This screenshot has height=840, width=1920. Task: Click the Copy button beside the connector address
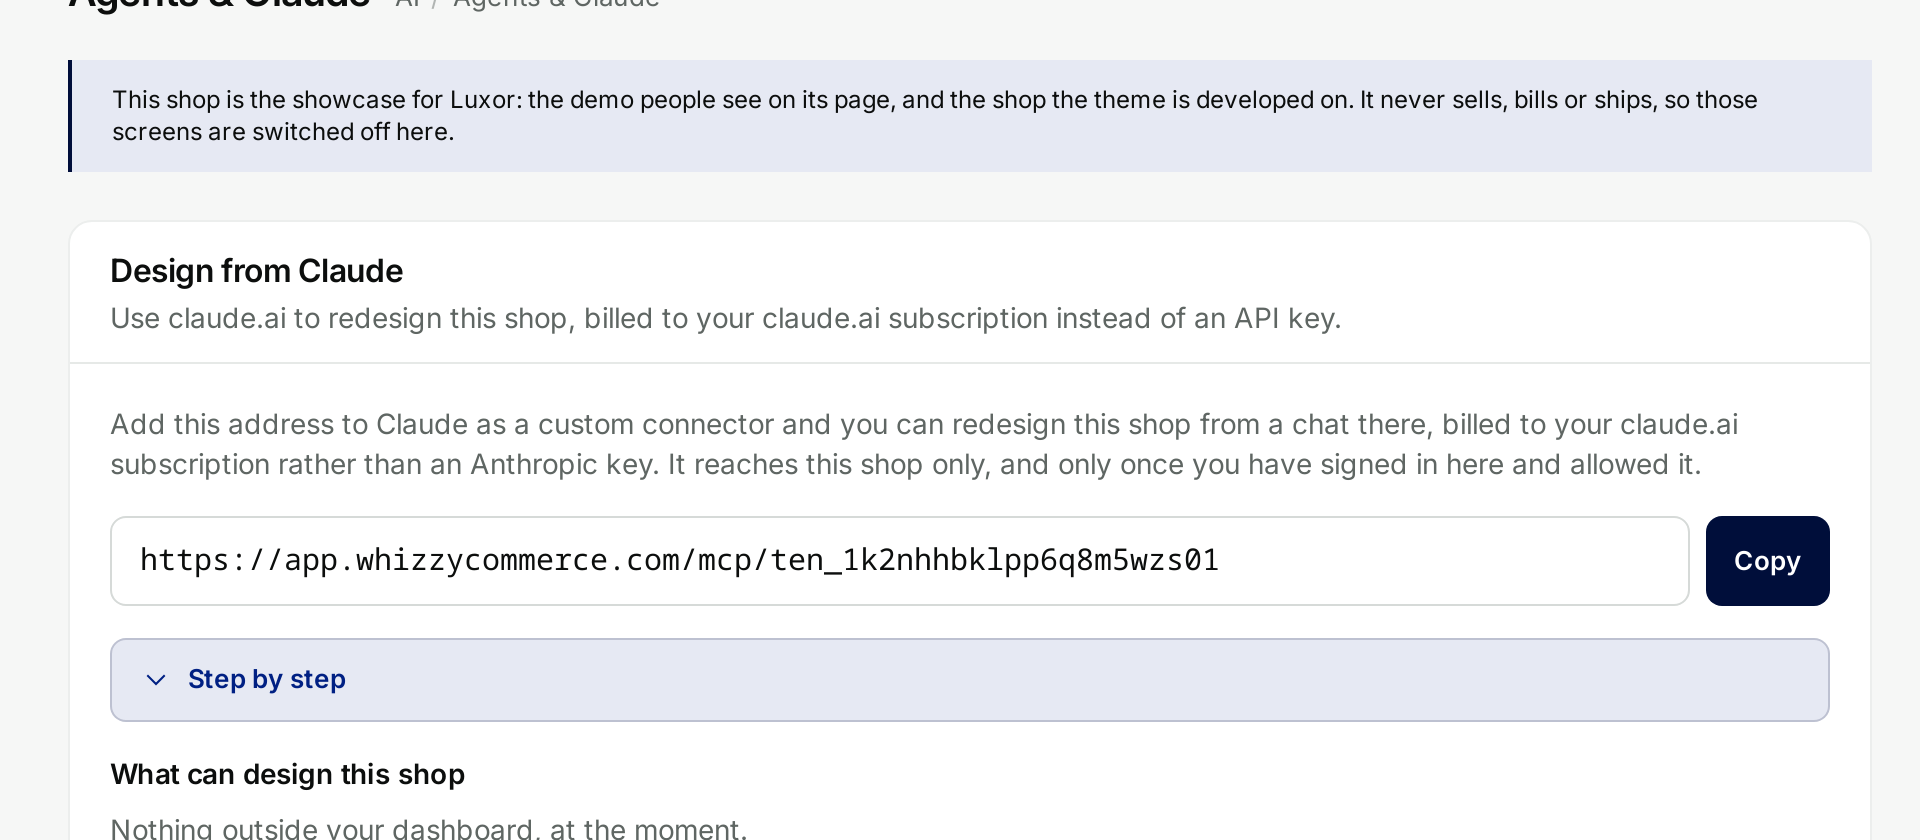1767,561
